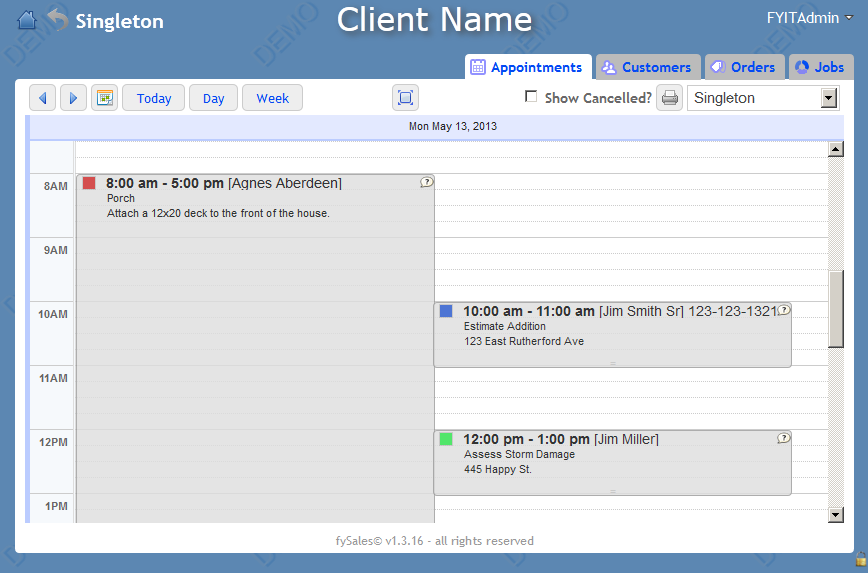868x573 pixels.
Task: Click resize handle of Jim Smith appointment
Action: [613, 364]
